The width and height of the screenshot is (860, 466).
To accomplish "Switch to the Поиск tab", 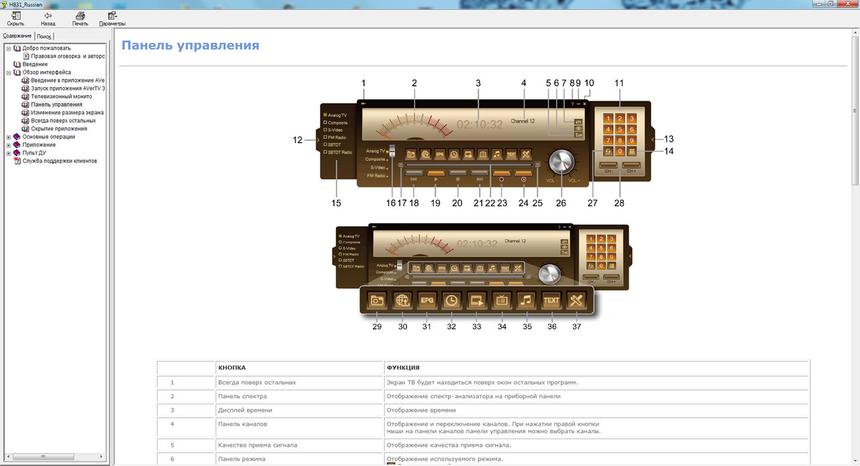I will (x=44, y=36).
